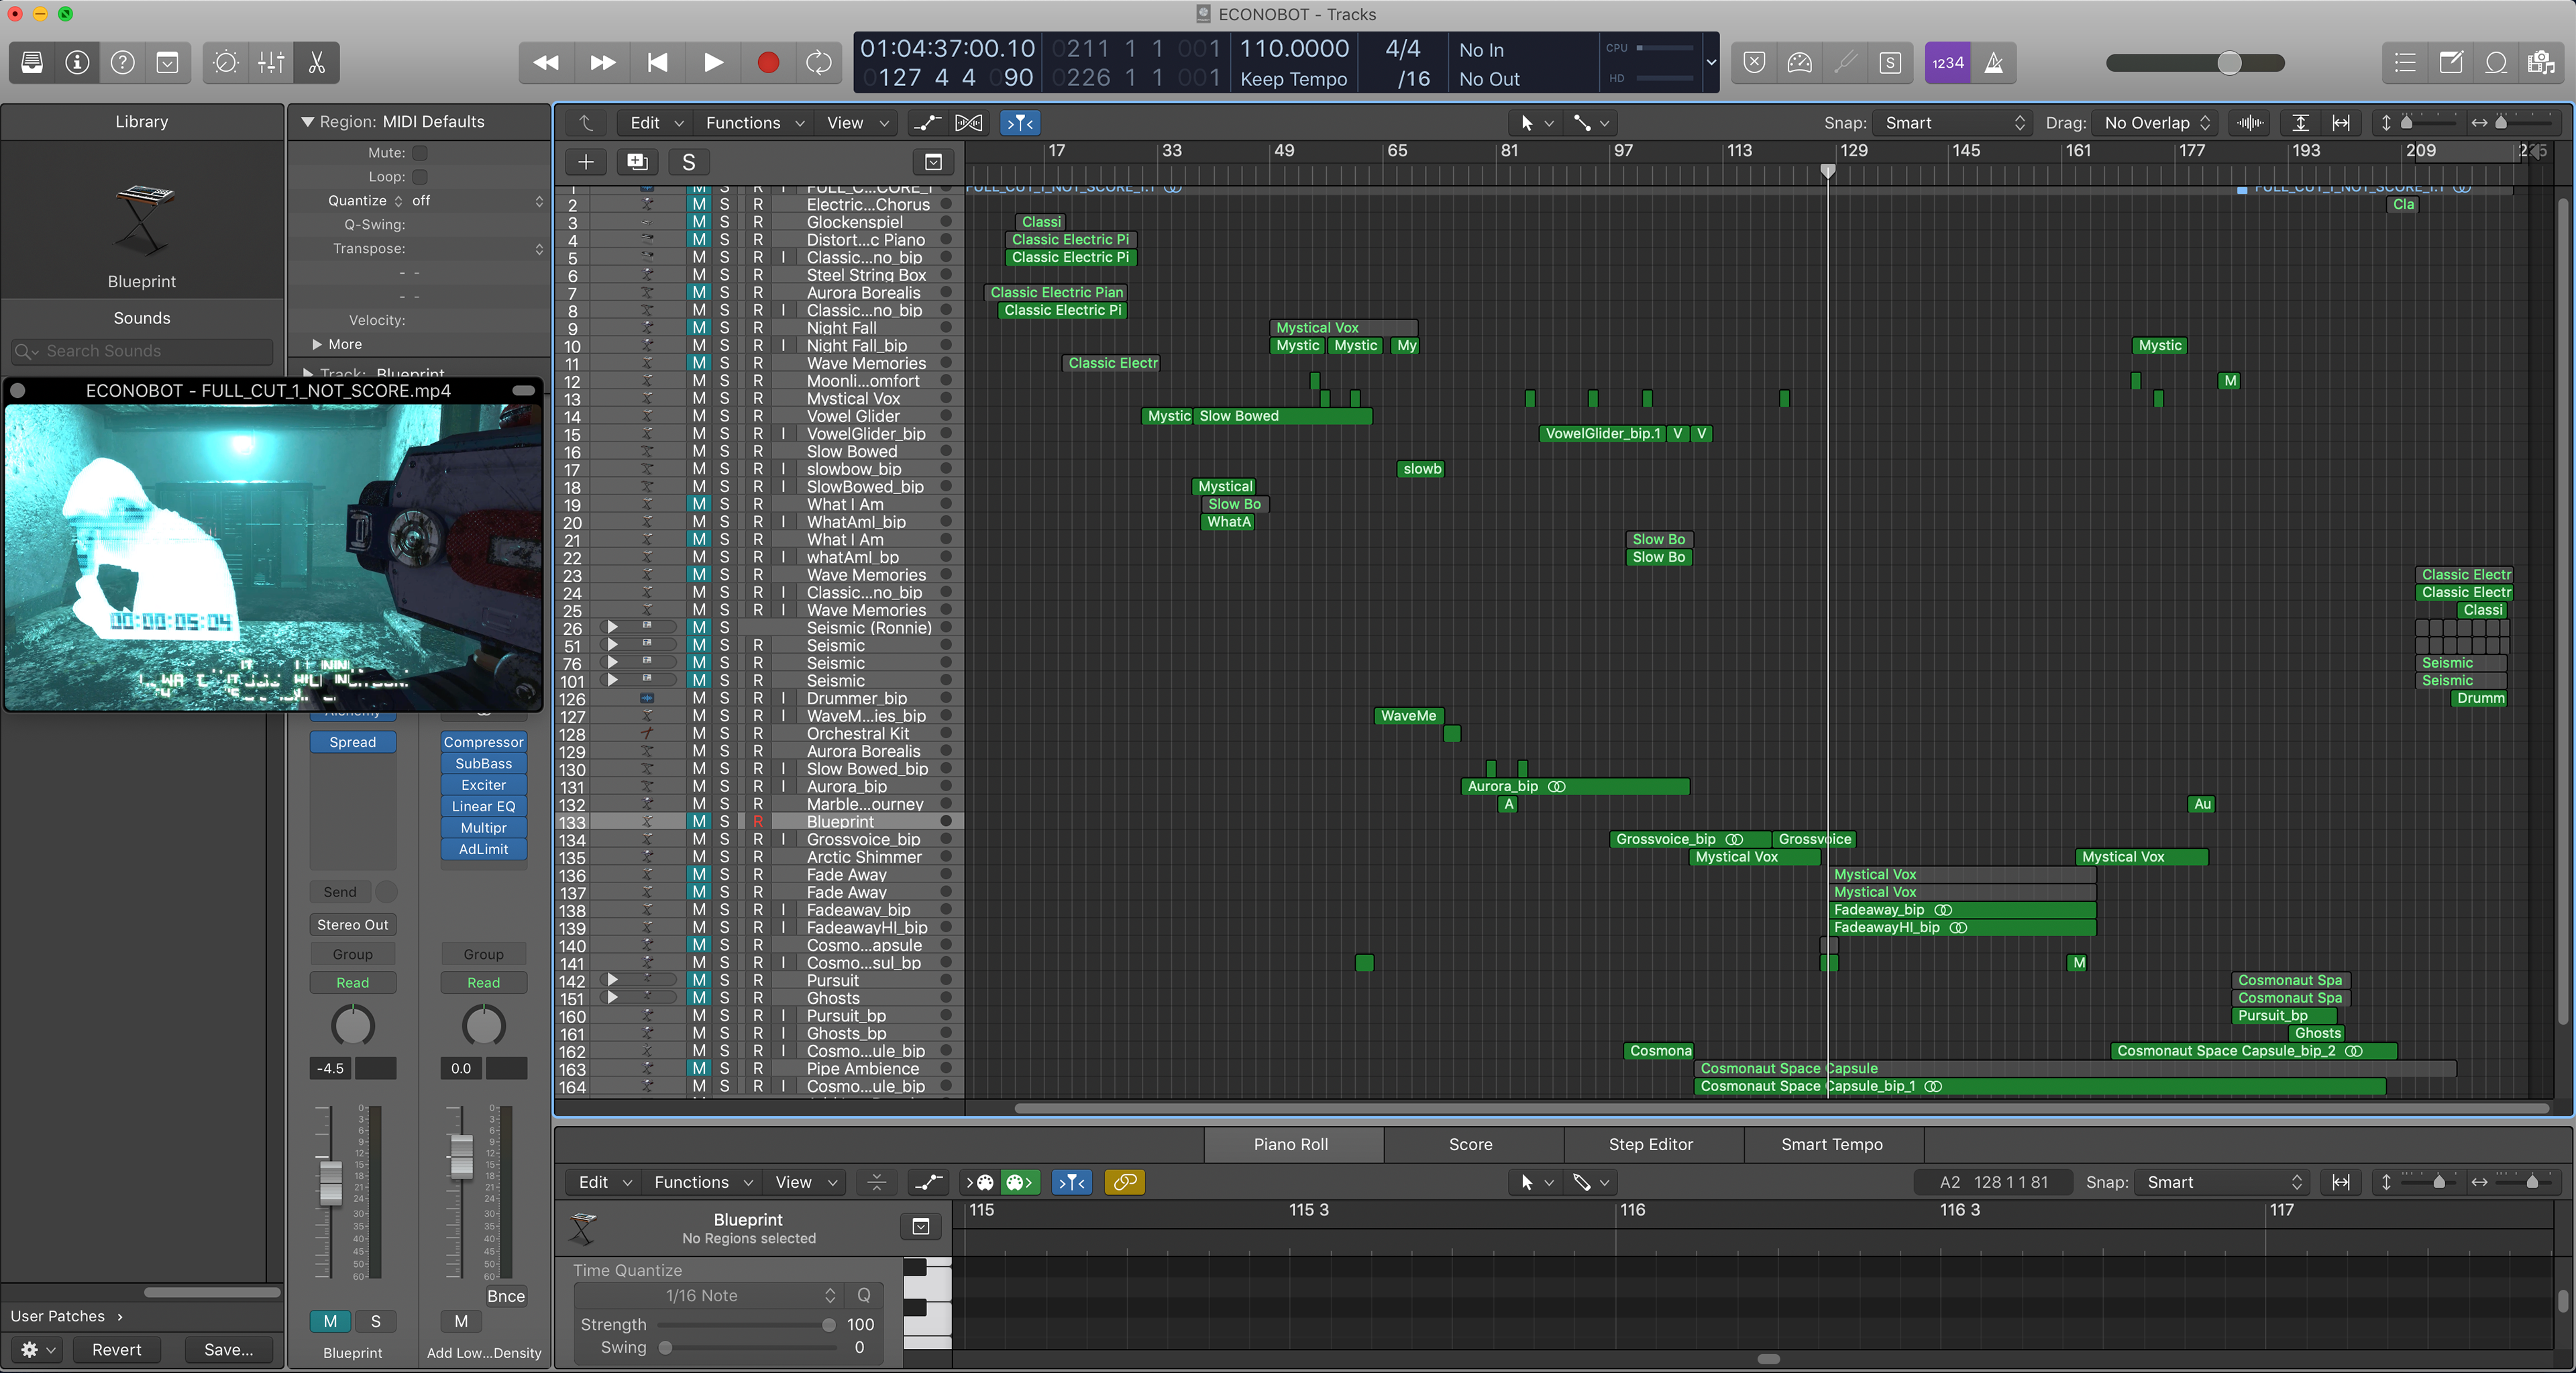Viewport: 2576px width, 1373px height.
Task: Toggle the Count-in 1234 button
Action: pyautogui.click(x=1947, y=63)
